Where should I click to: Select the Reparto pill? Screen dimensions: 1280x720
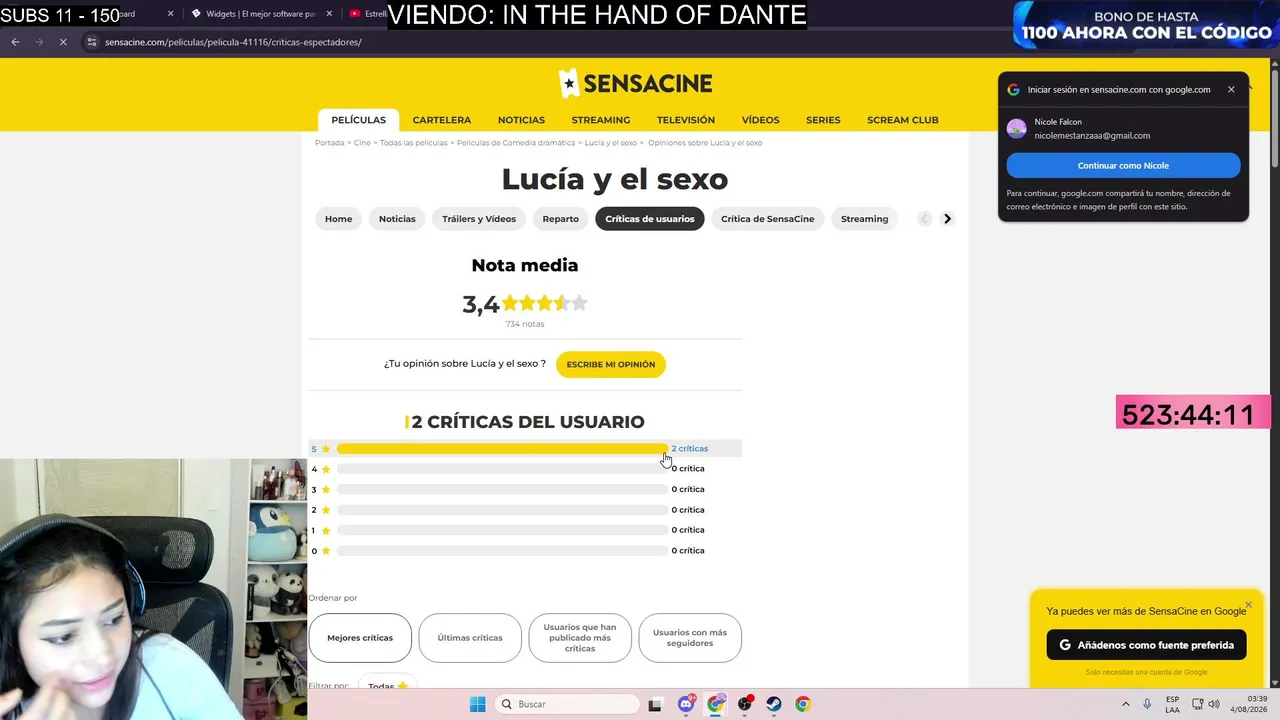click(560, 219)
